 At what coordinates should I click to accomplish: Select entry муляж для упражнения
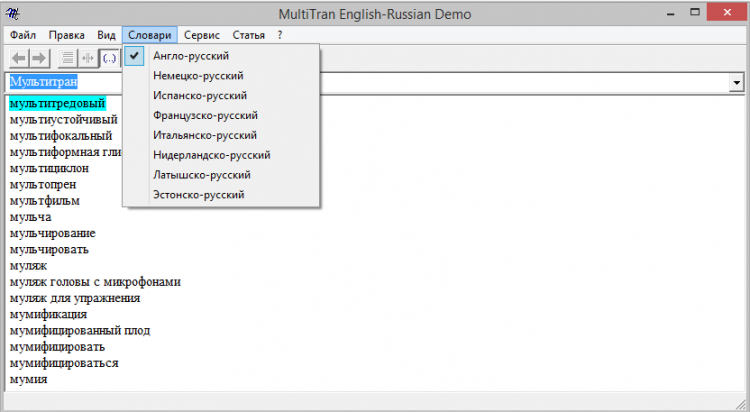(75, 299)
